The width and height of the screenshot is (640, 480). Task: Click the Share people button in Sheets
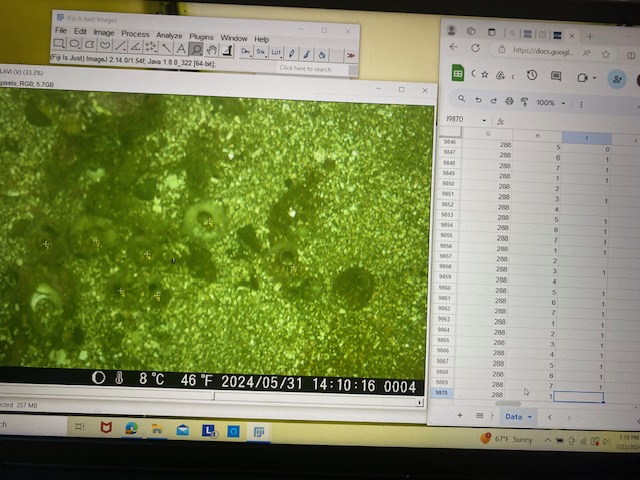point(617,79)
